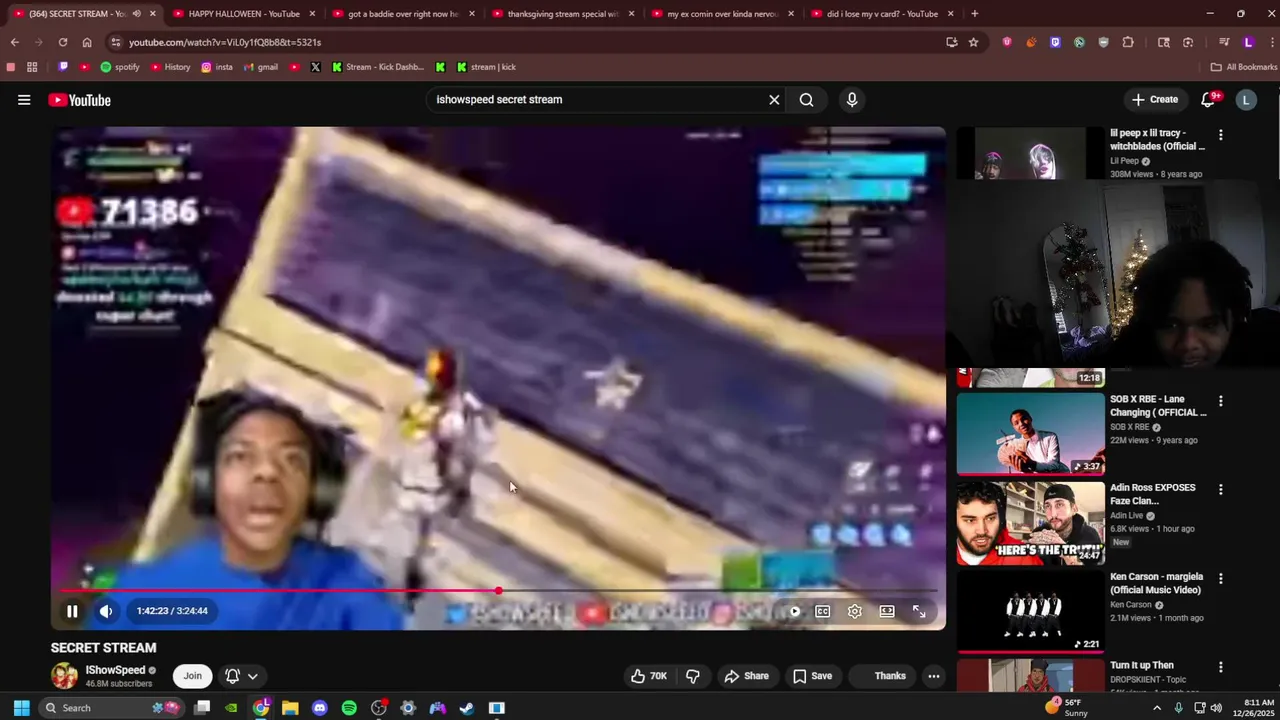
Task: Open a new browser tab
Action: click(974, 14)
